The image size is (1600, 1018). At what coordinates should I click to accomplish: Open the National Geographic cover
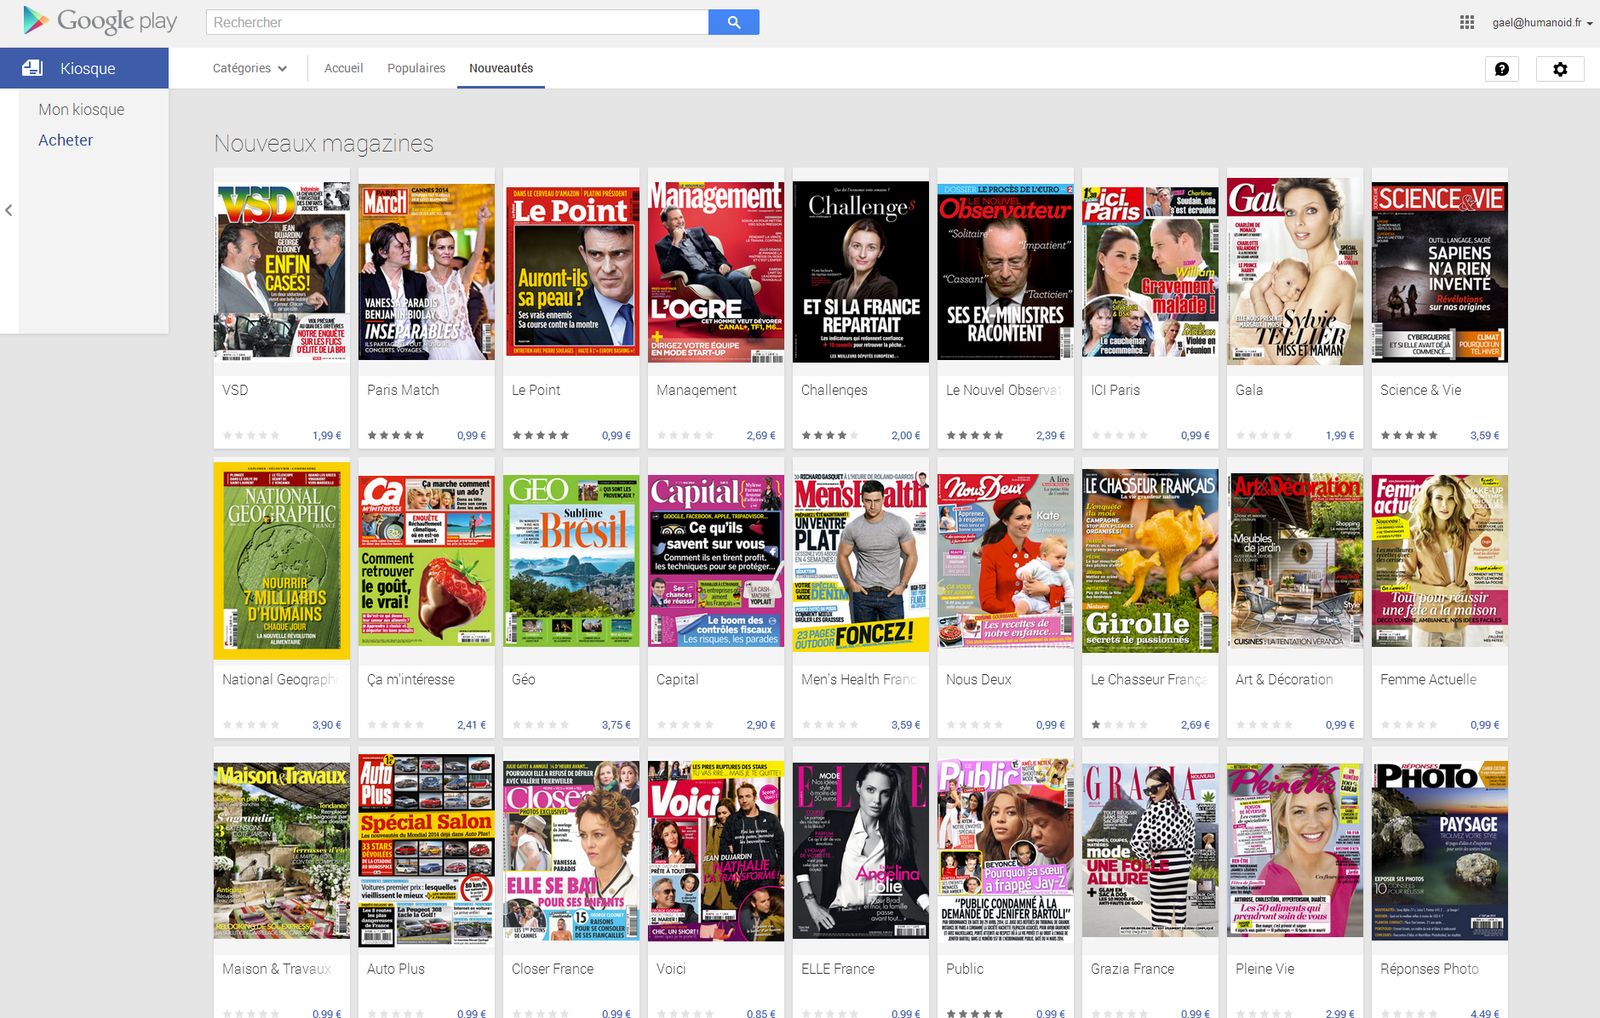(282, 560)
